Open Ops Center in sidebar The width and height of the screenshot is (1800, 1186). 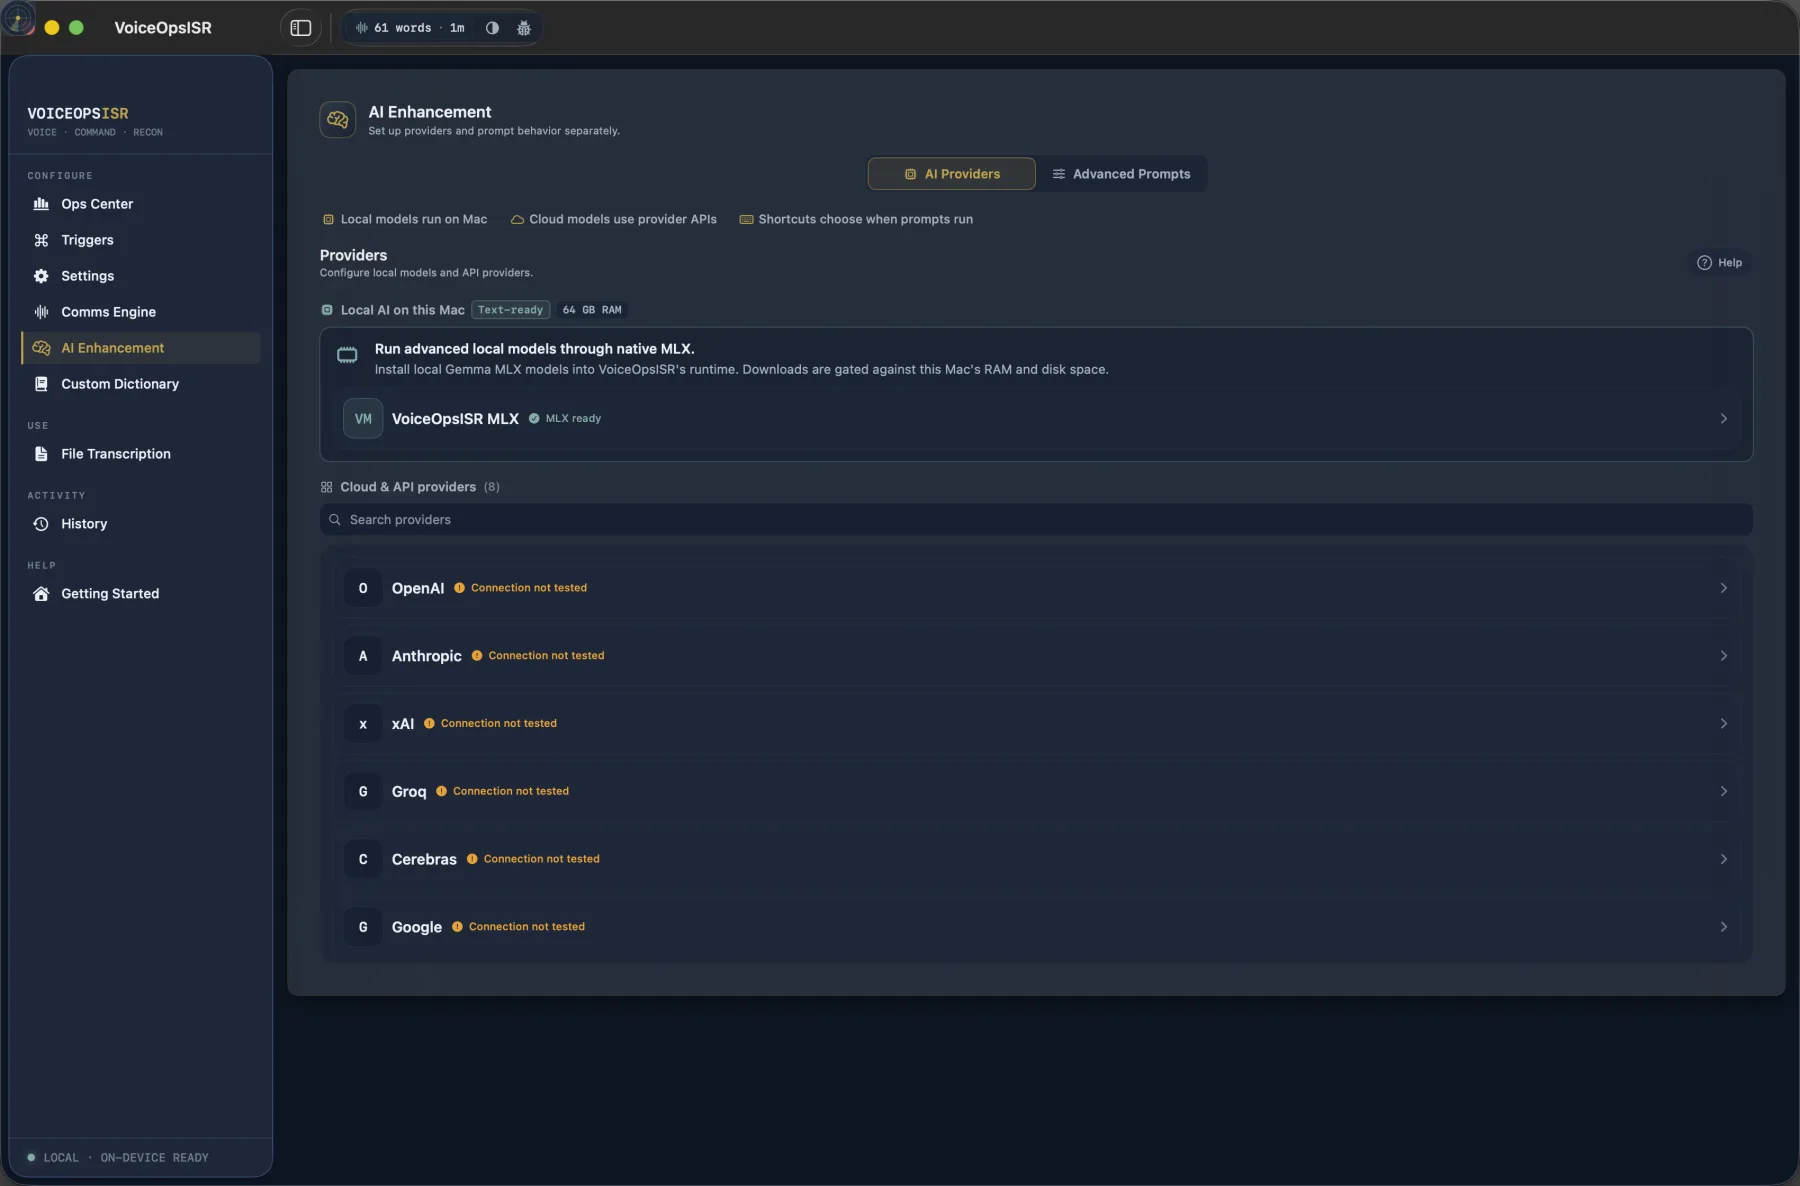coord(140,204)
